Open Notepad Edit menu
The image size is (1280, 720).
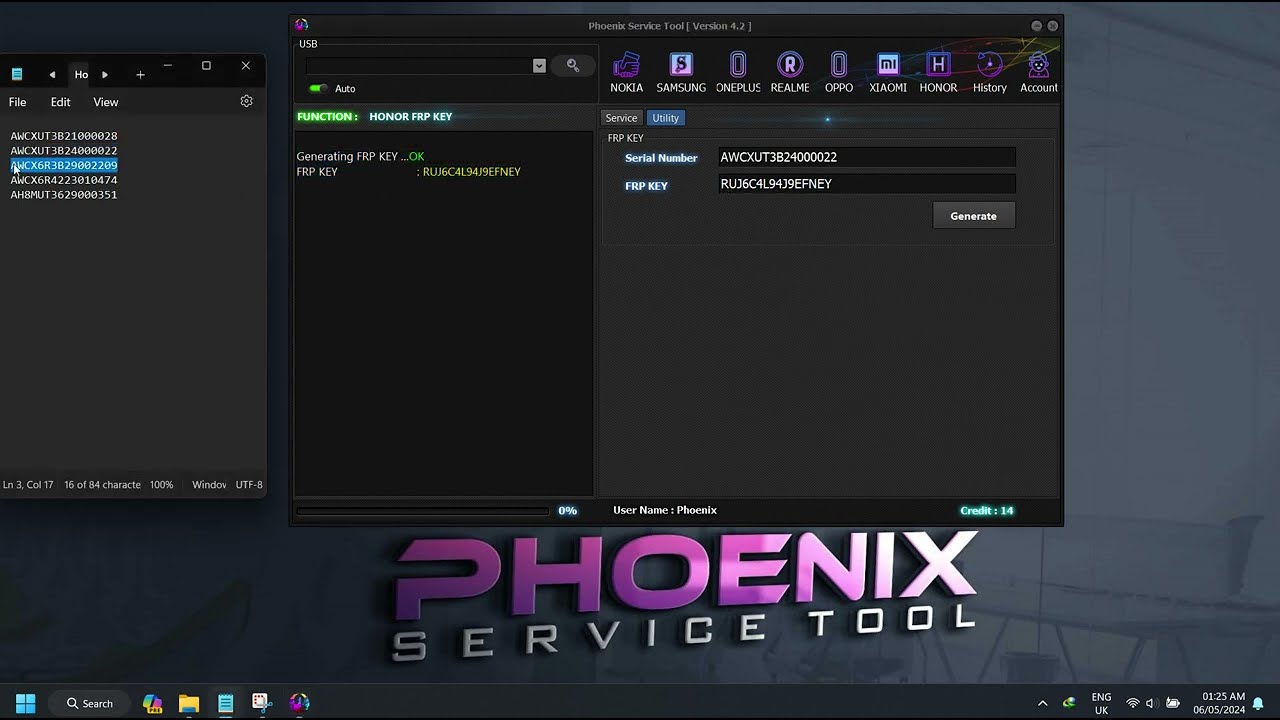(61, 102)
